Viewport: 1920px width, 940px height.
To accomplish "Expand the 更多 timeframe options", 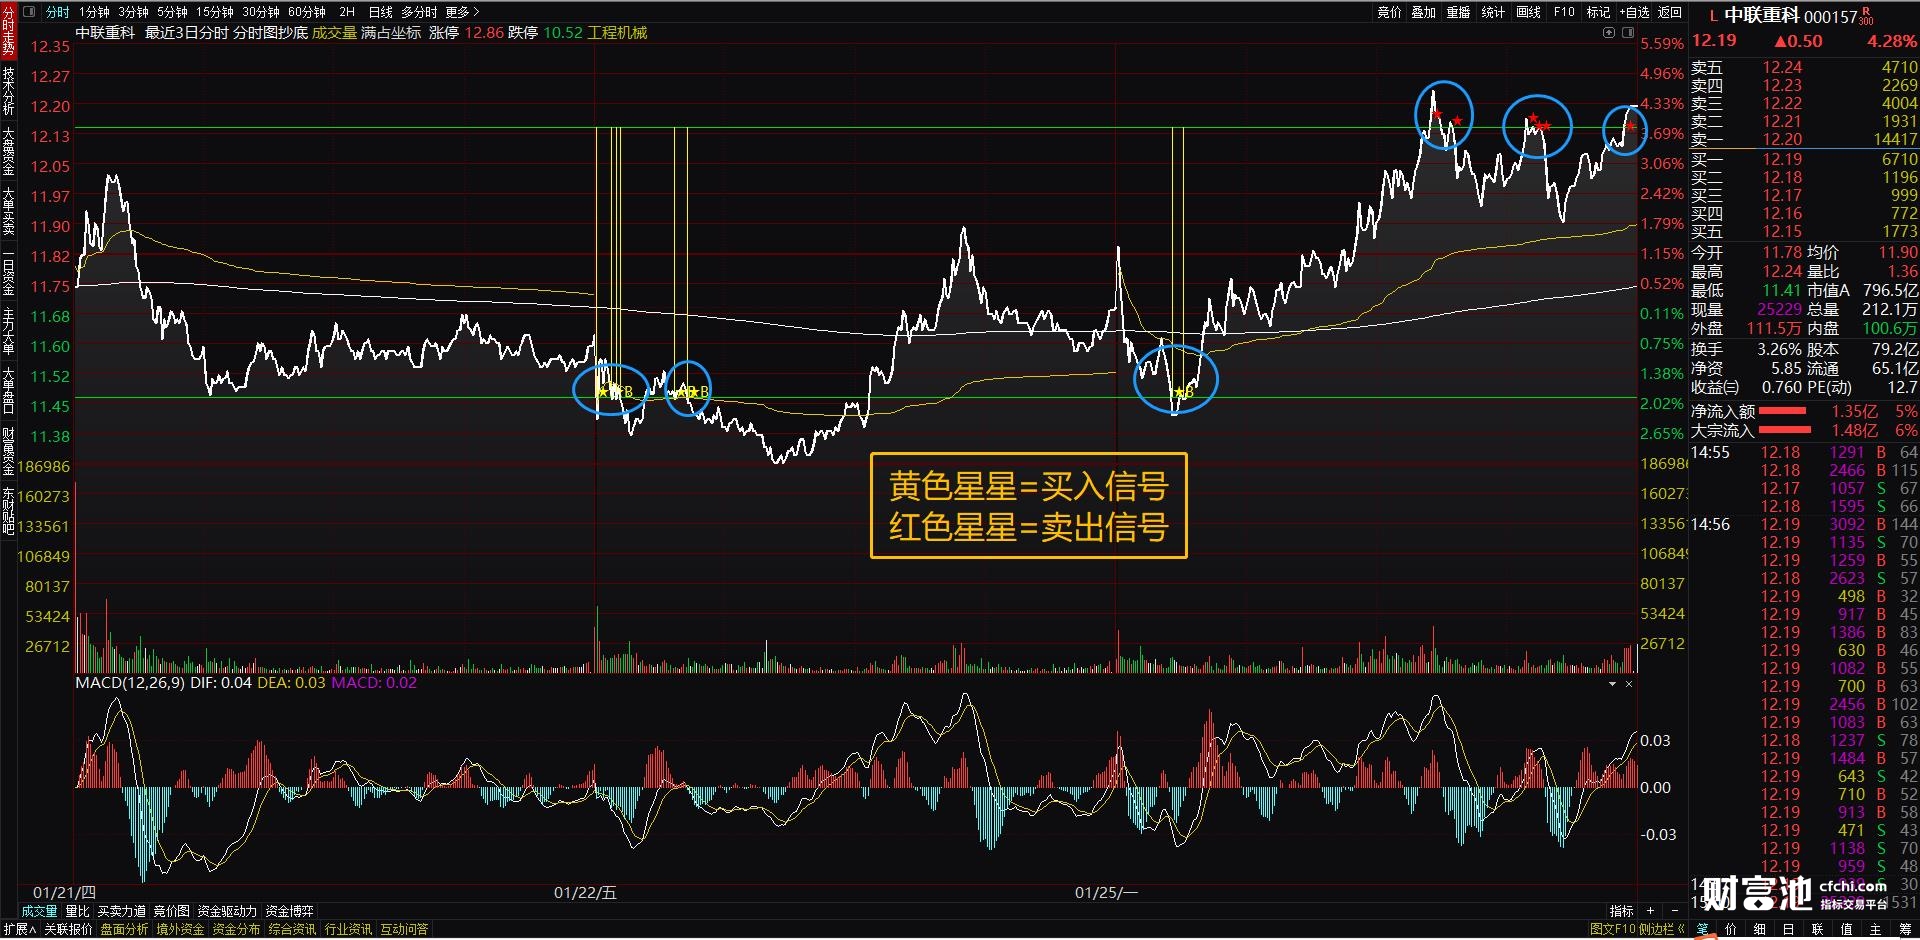I will 462,12.
